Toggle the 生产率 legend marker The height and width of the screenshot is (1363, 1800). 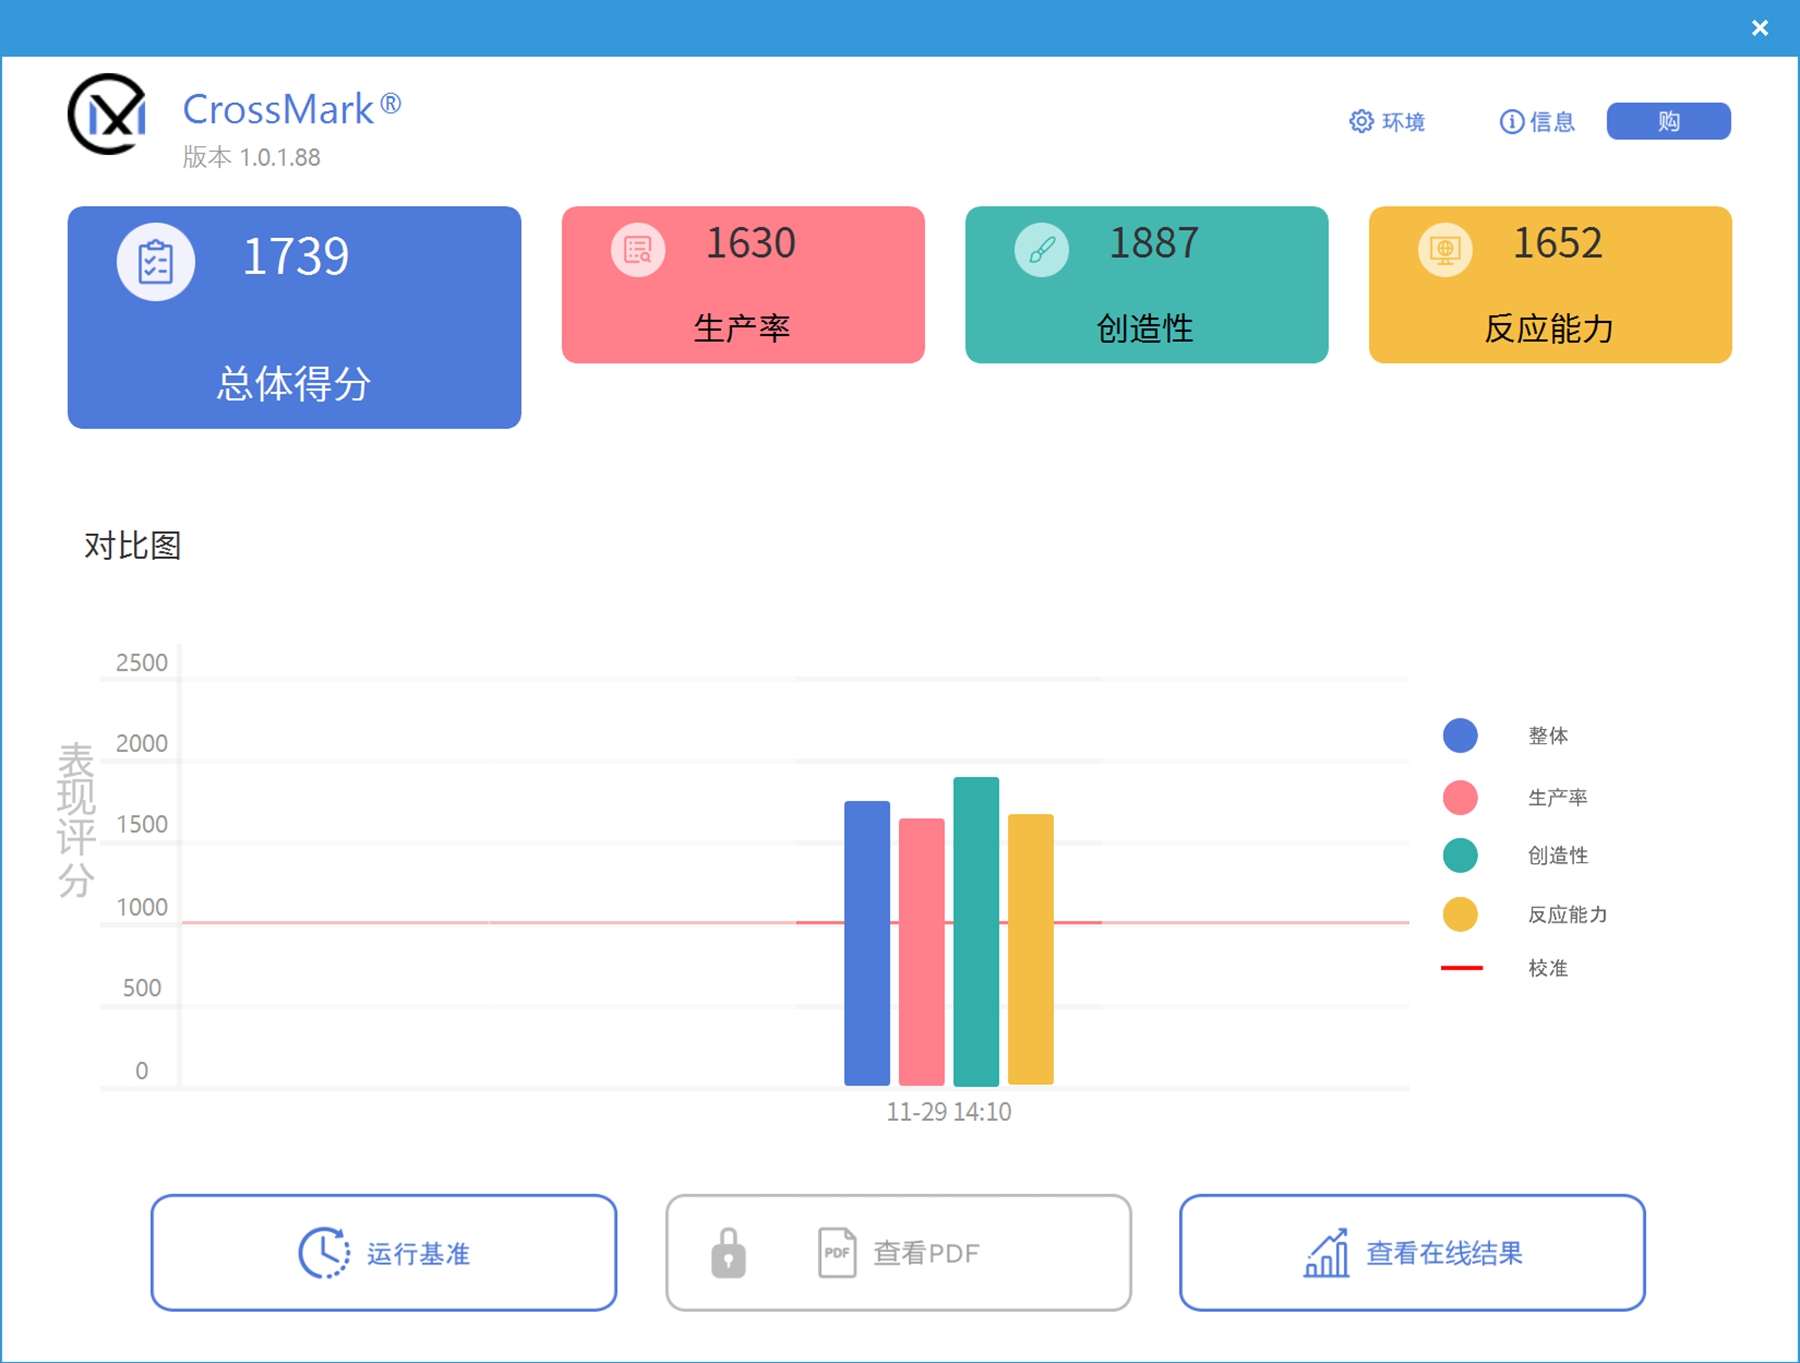point(1459,797)
